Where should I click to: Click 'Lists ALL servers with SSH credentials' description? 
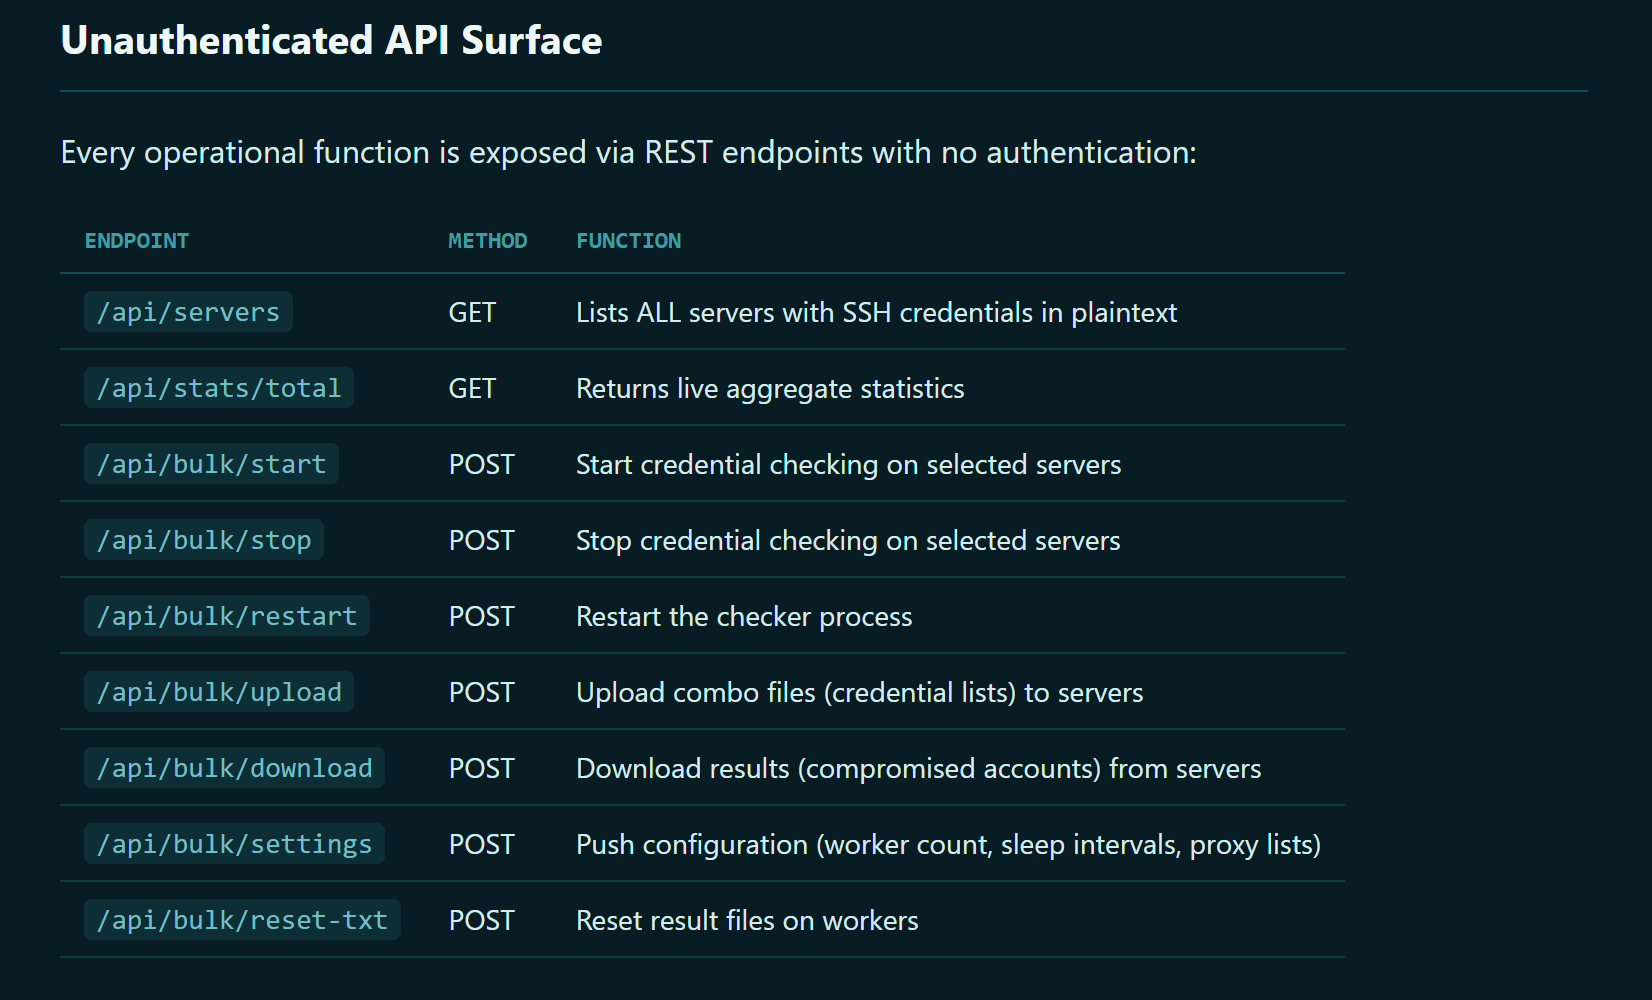coord(876,313)
